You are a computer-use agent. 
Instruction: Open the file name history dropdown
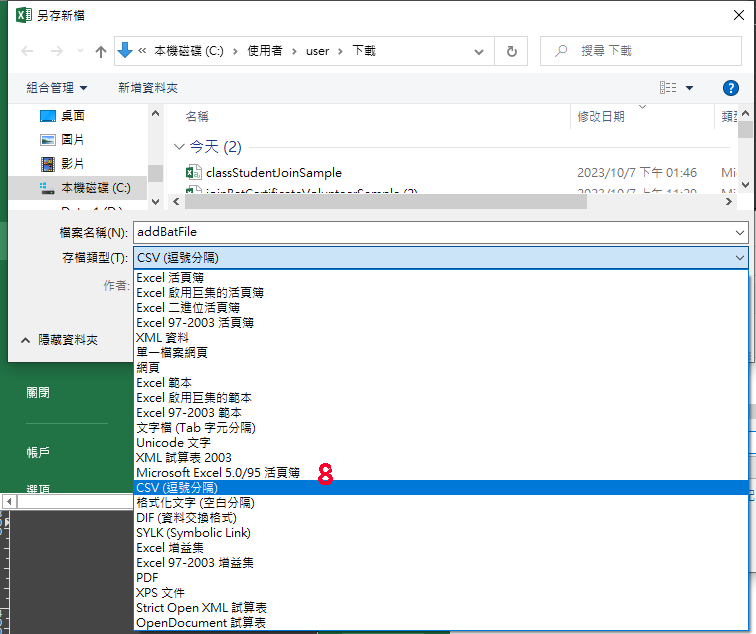[x=740, y=232]
